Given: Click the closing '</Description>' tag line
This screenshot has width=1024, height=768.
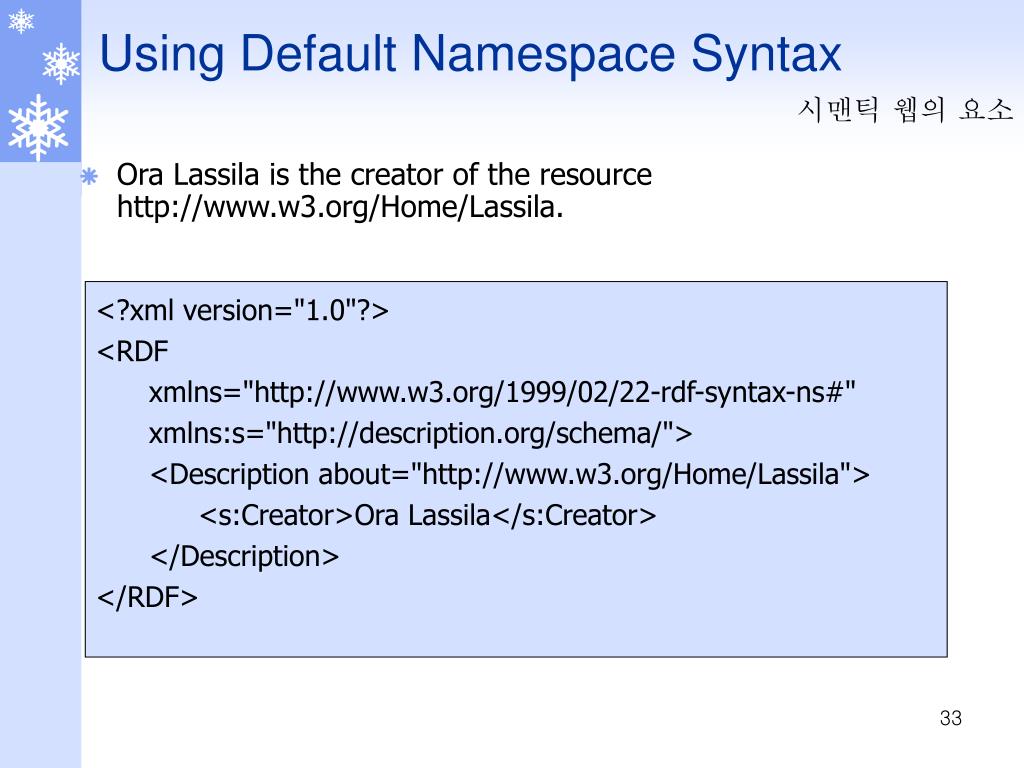Looking at the screenshot, I should tap(245, 556).
